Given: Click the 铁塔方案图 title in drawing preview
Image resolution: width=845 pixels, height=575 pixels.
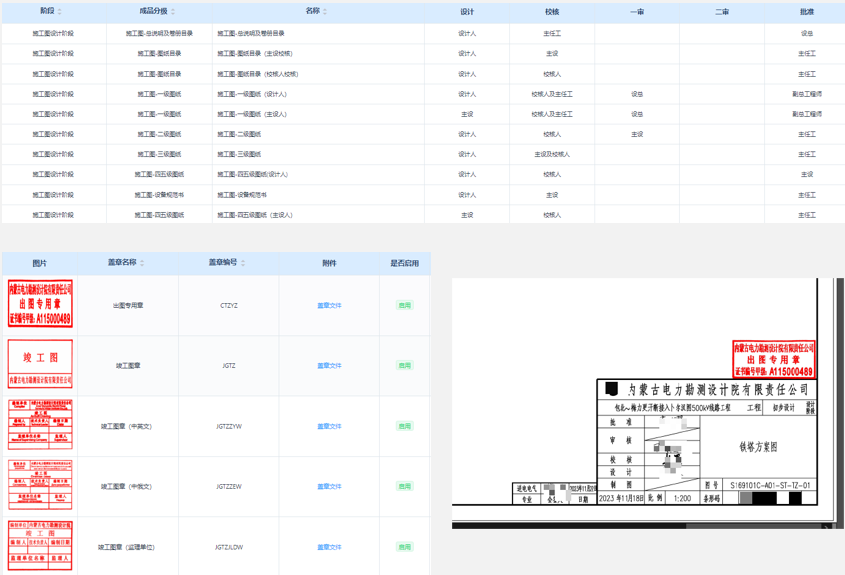Looking at the screenshot, I should 758,449.
